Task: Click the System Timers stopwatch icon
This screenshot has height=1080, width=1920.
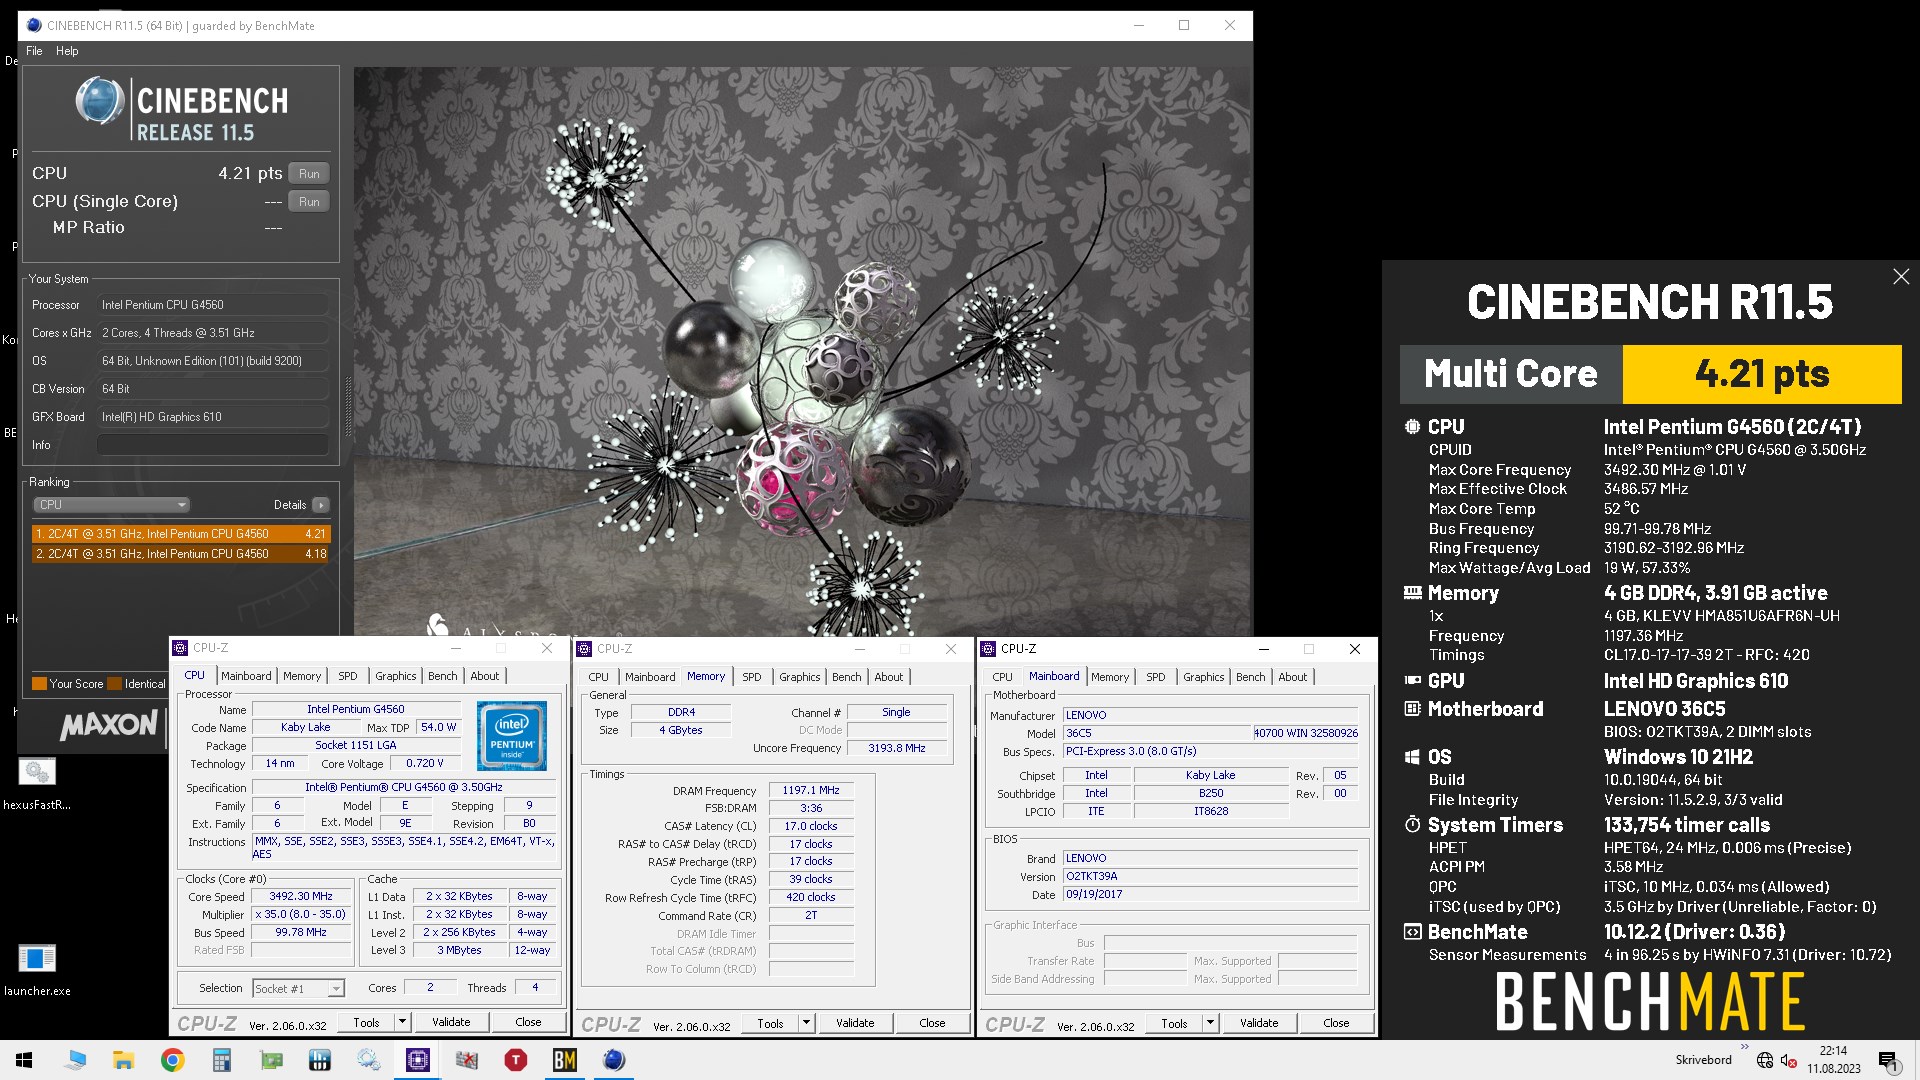Action: 1412,825
